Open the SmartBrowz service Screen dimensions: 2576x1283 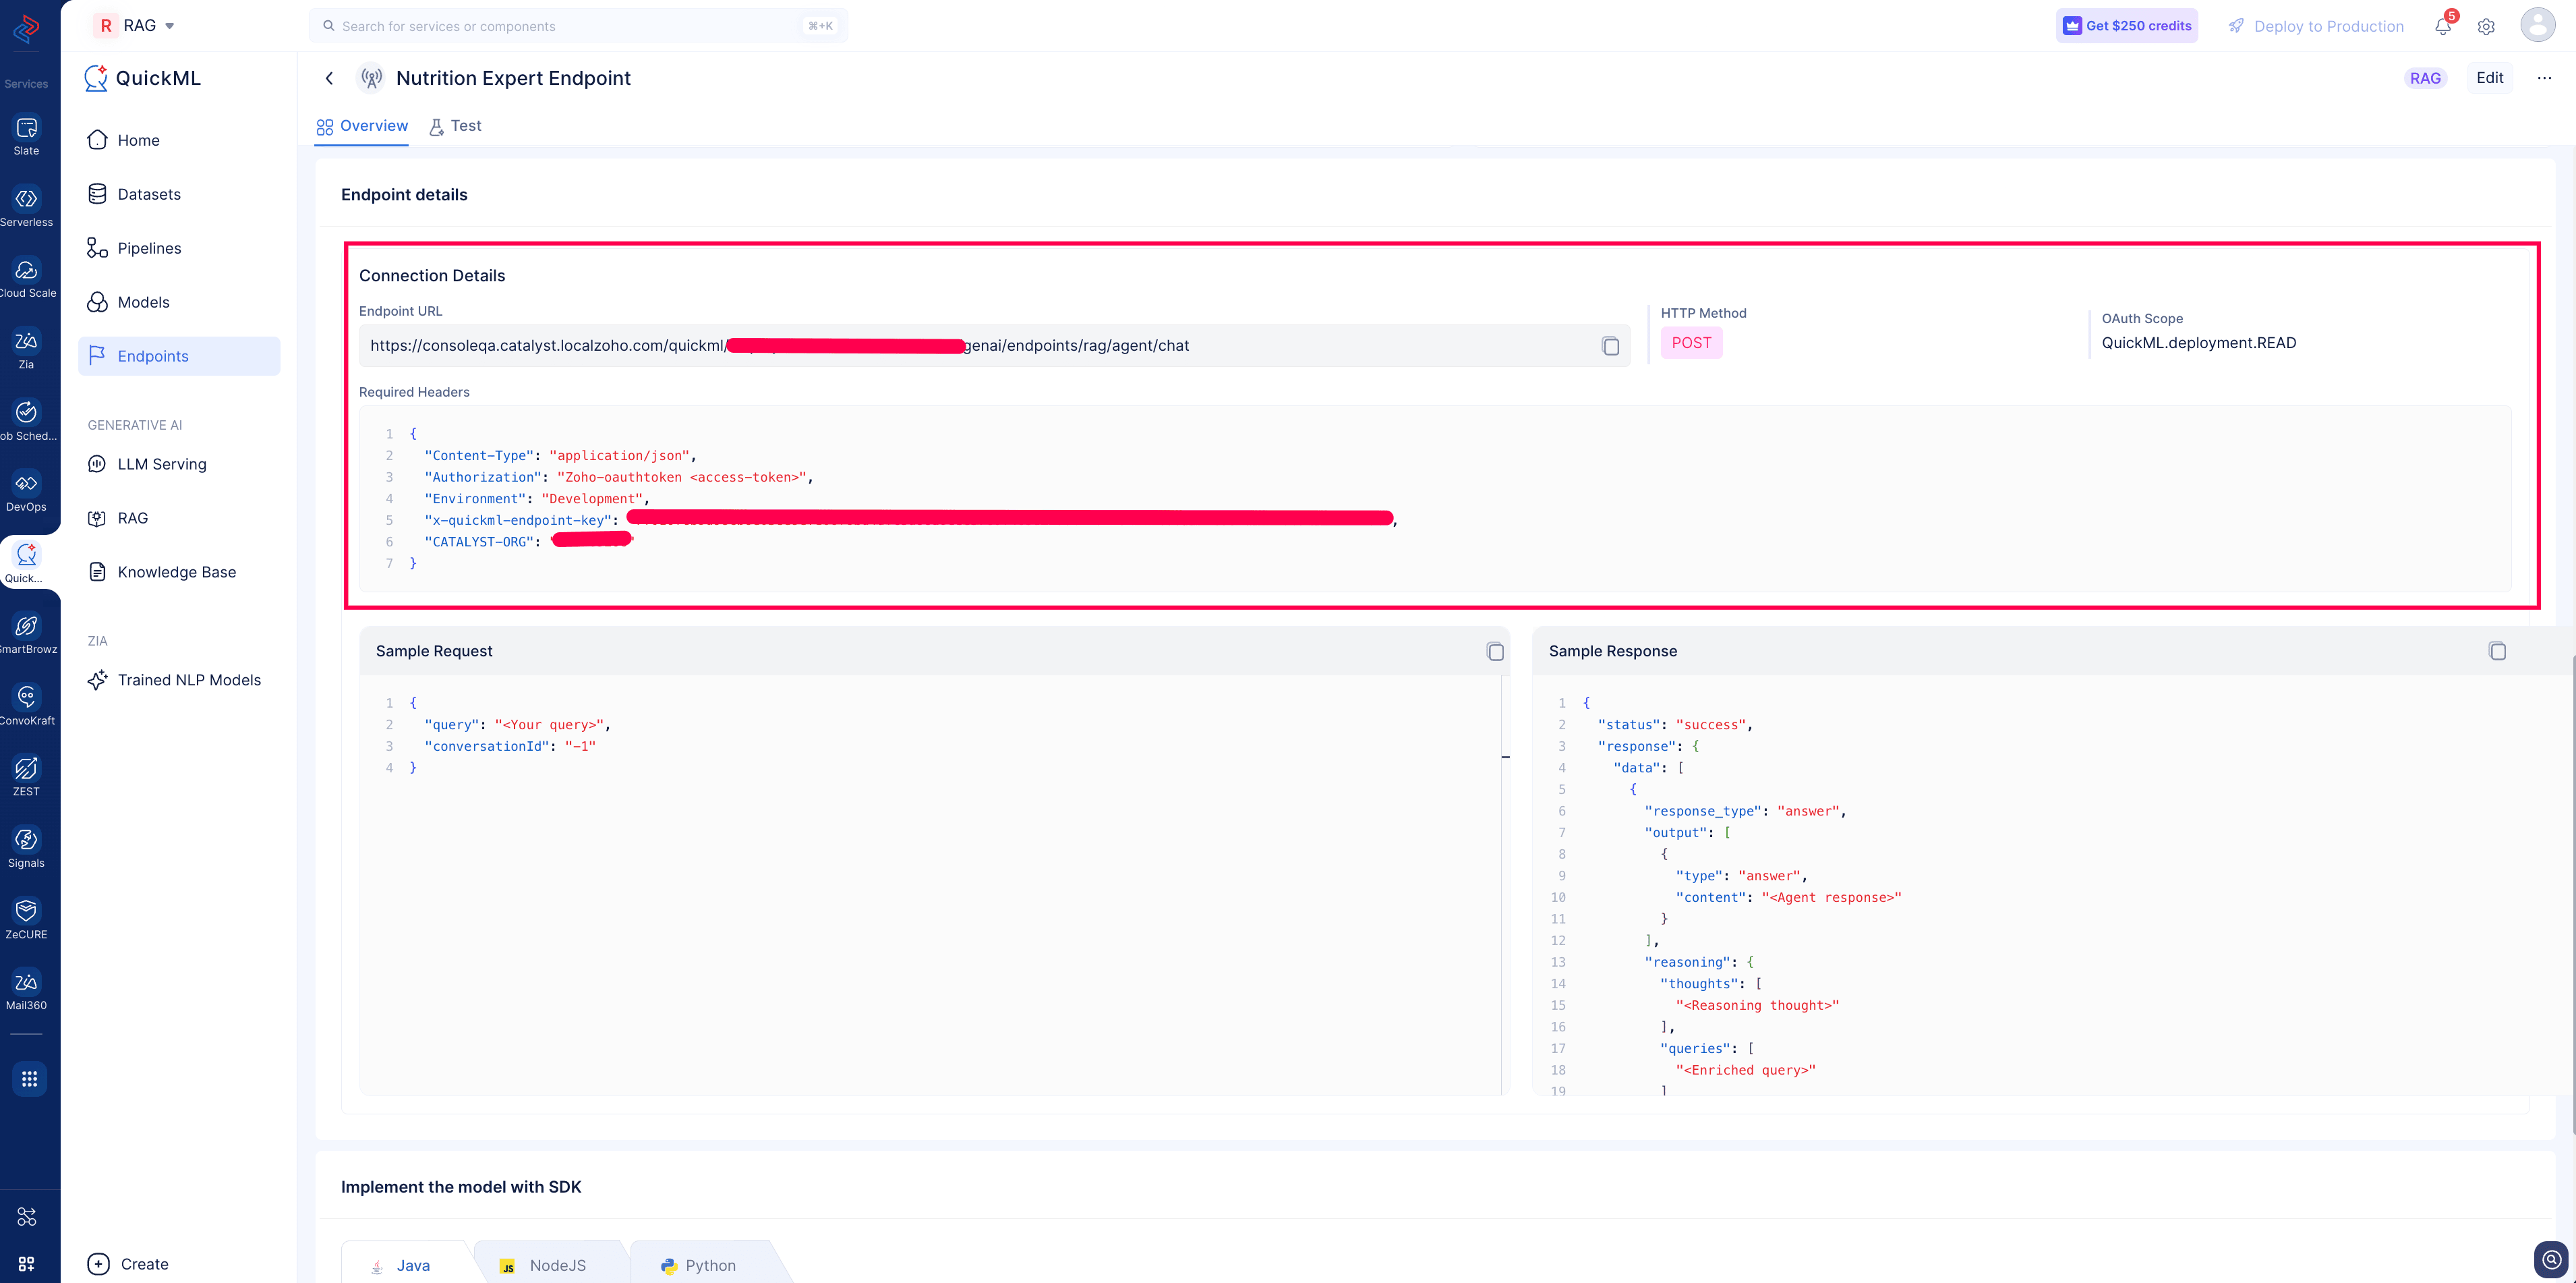(27, 634)
